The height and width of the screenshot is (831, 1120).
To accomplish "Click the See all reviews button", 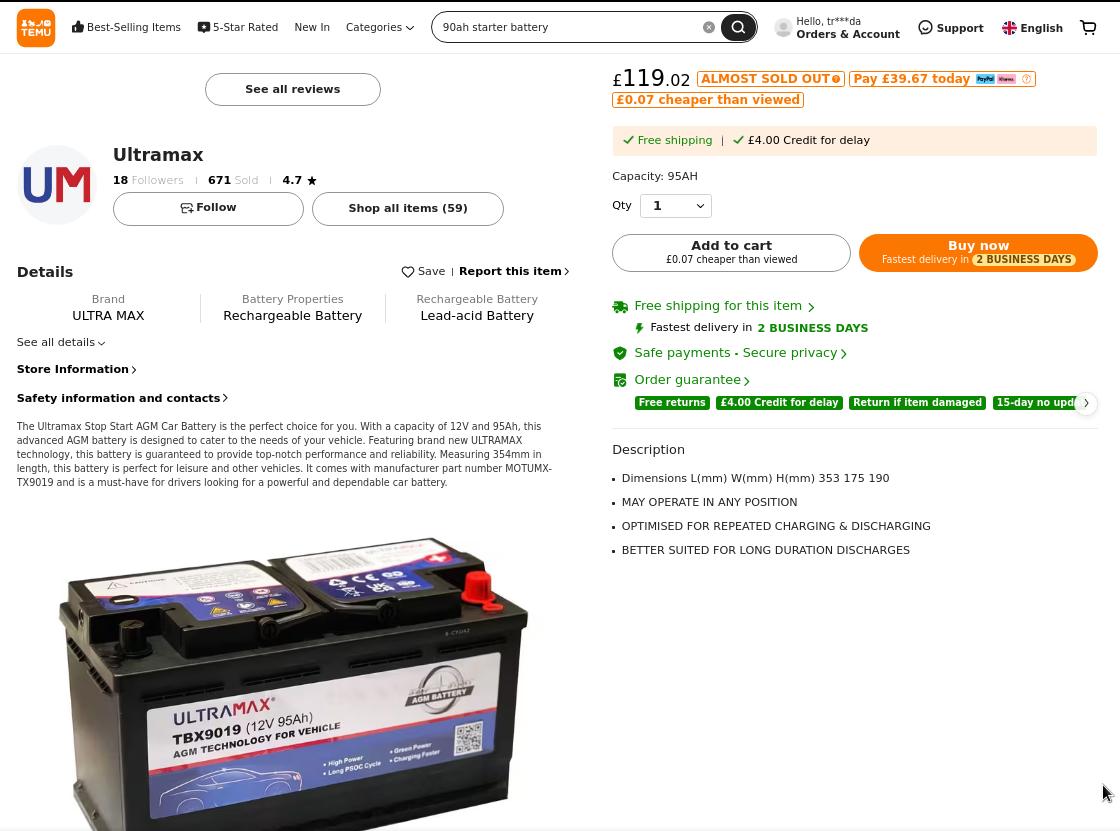I will tap(293, 89).
